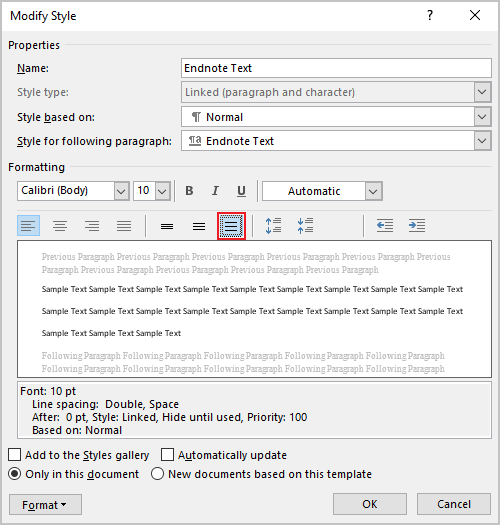Click the style description text box
500x525 pixels.
click(255, 410)
